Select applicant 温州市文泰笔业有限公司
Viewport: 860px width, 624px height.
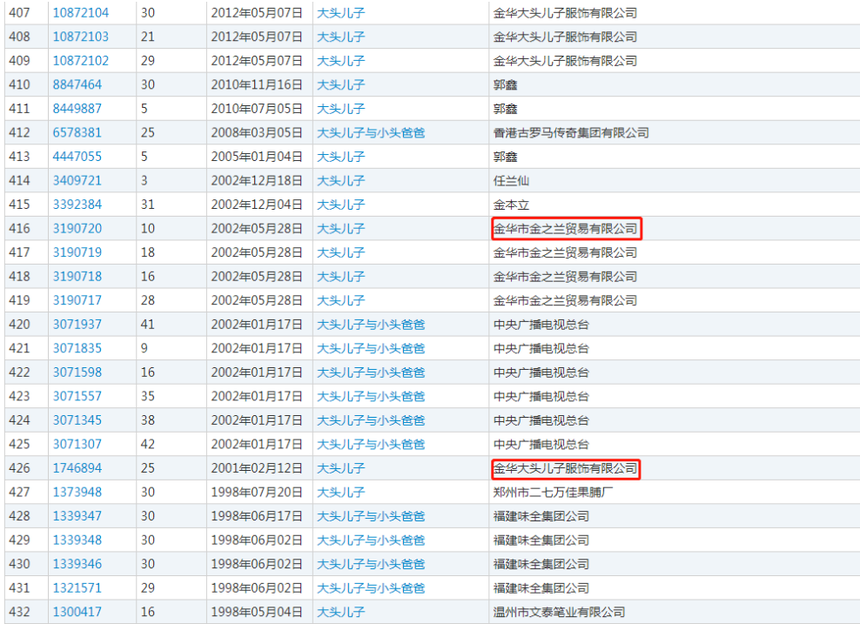pos(559,612)
